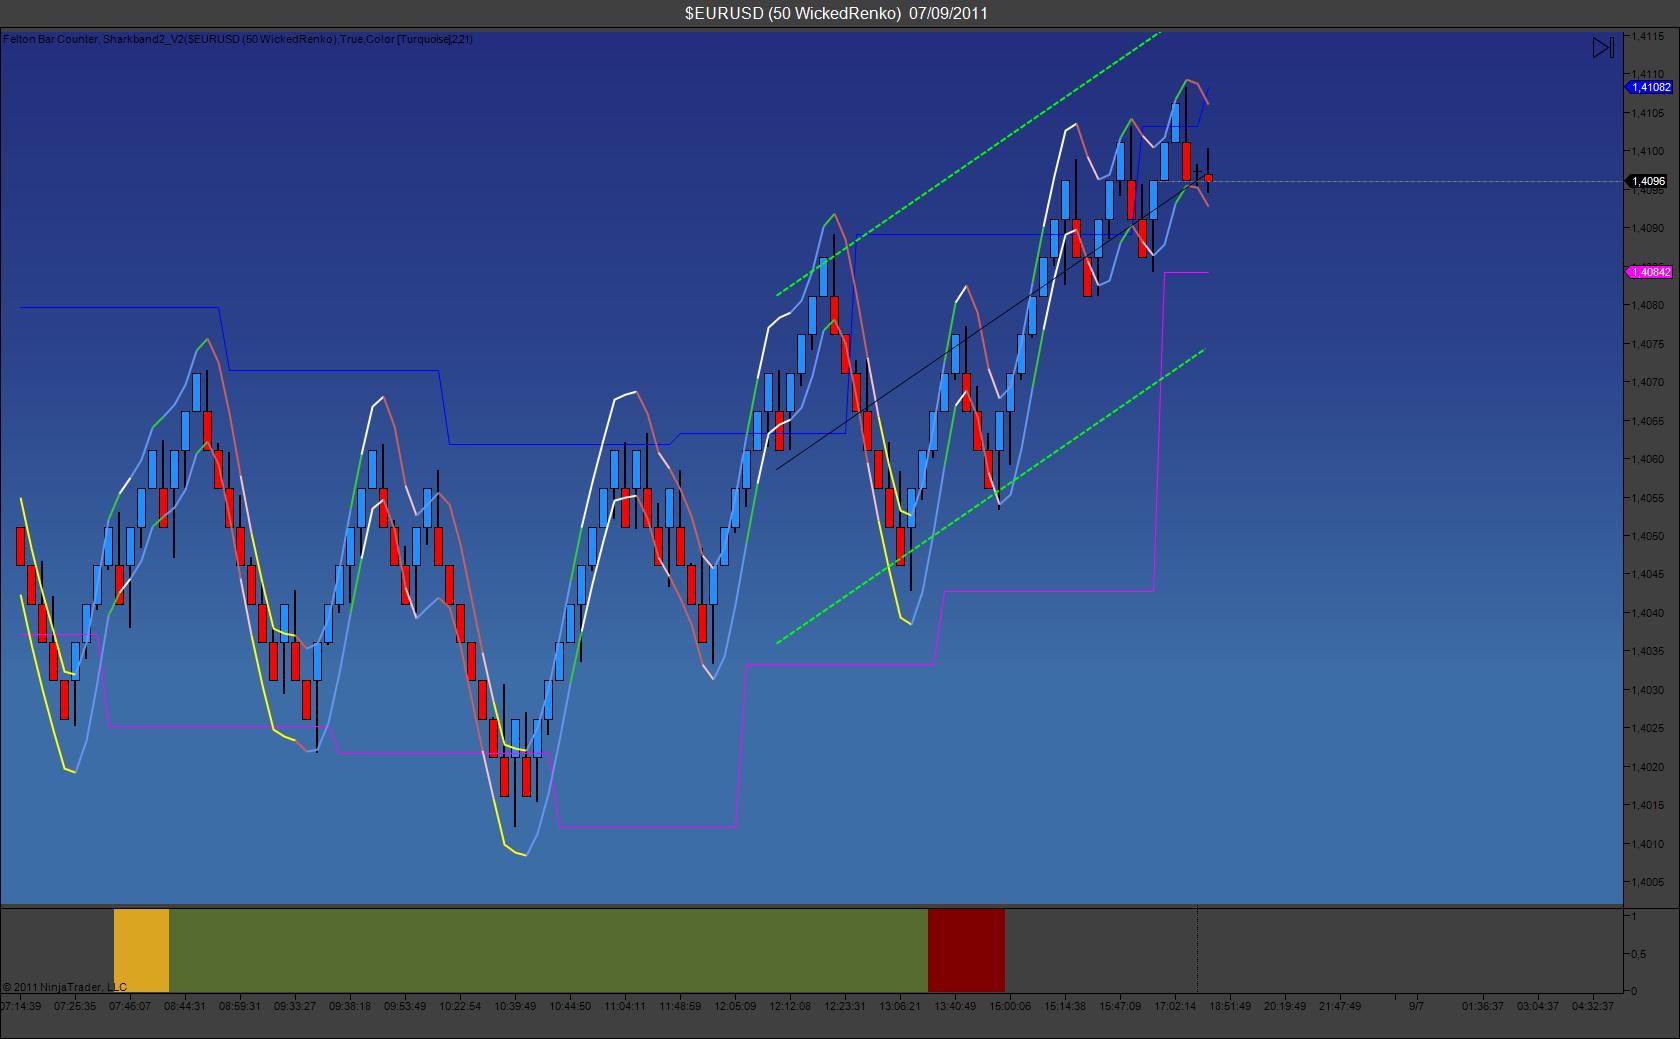The image size is (1680, 1039).
Task: Click the 10:22:54 time axis label
Action: 460,1006
